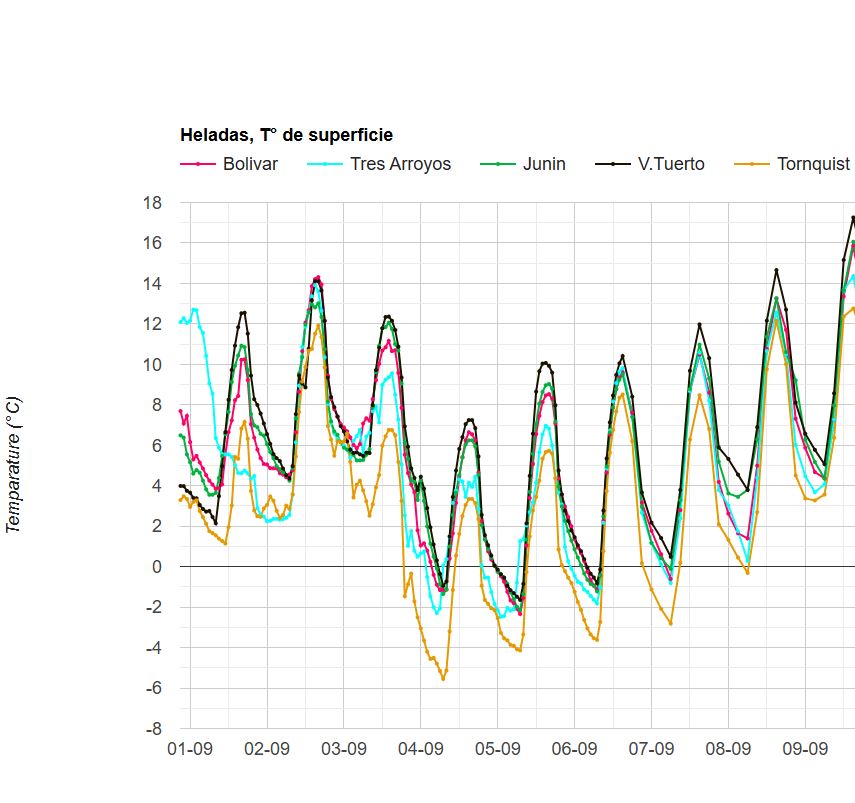
Task: Toggle the Tornquist legend entry
Action: (x=792, y=164)
